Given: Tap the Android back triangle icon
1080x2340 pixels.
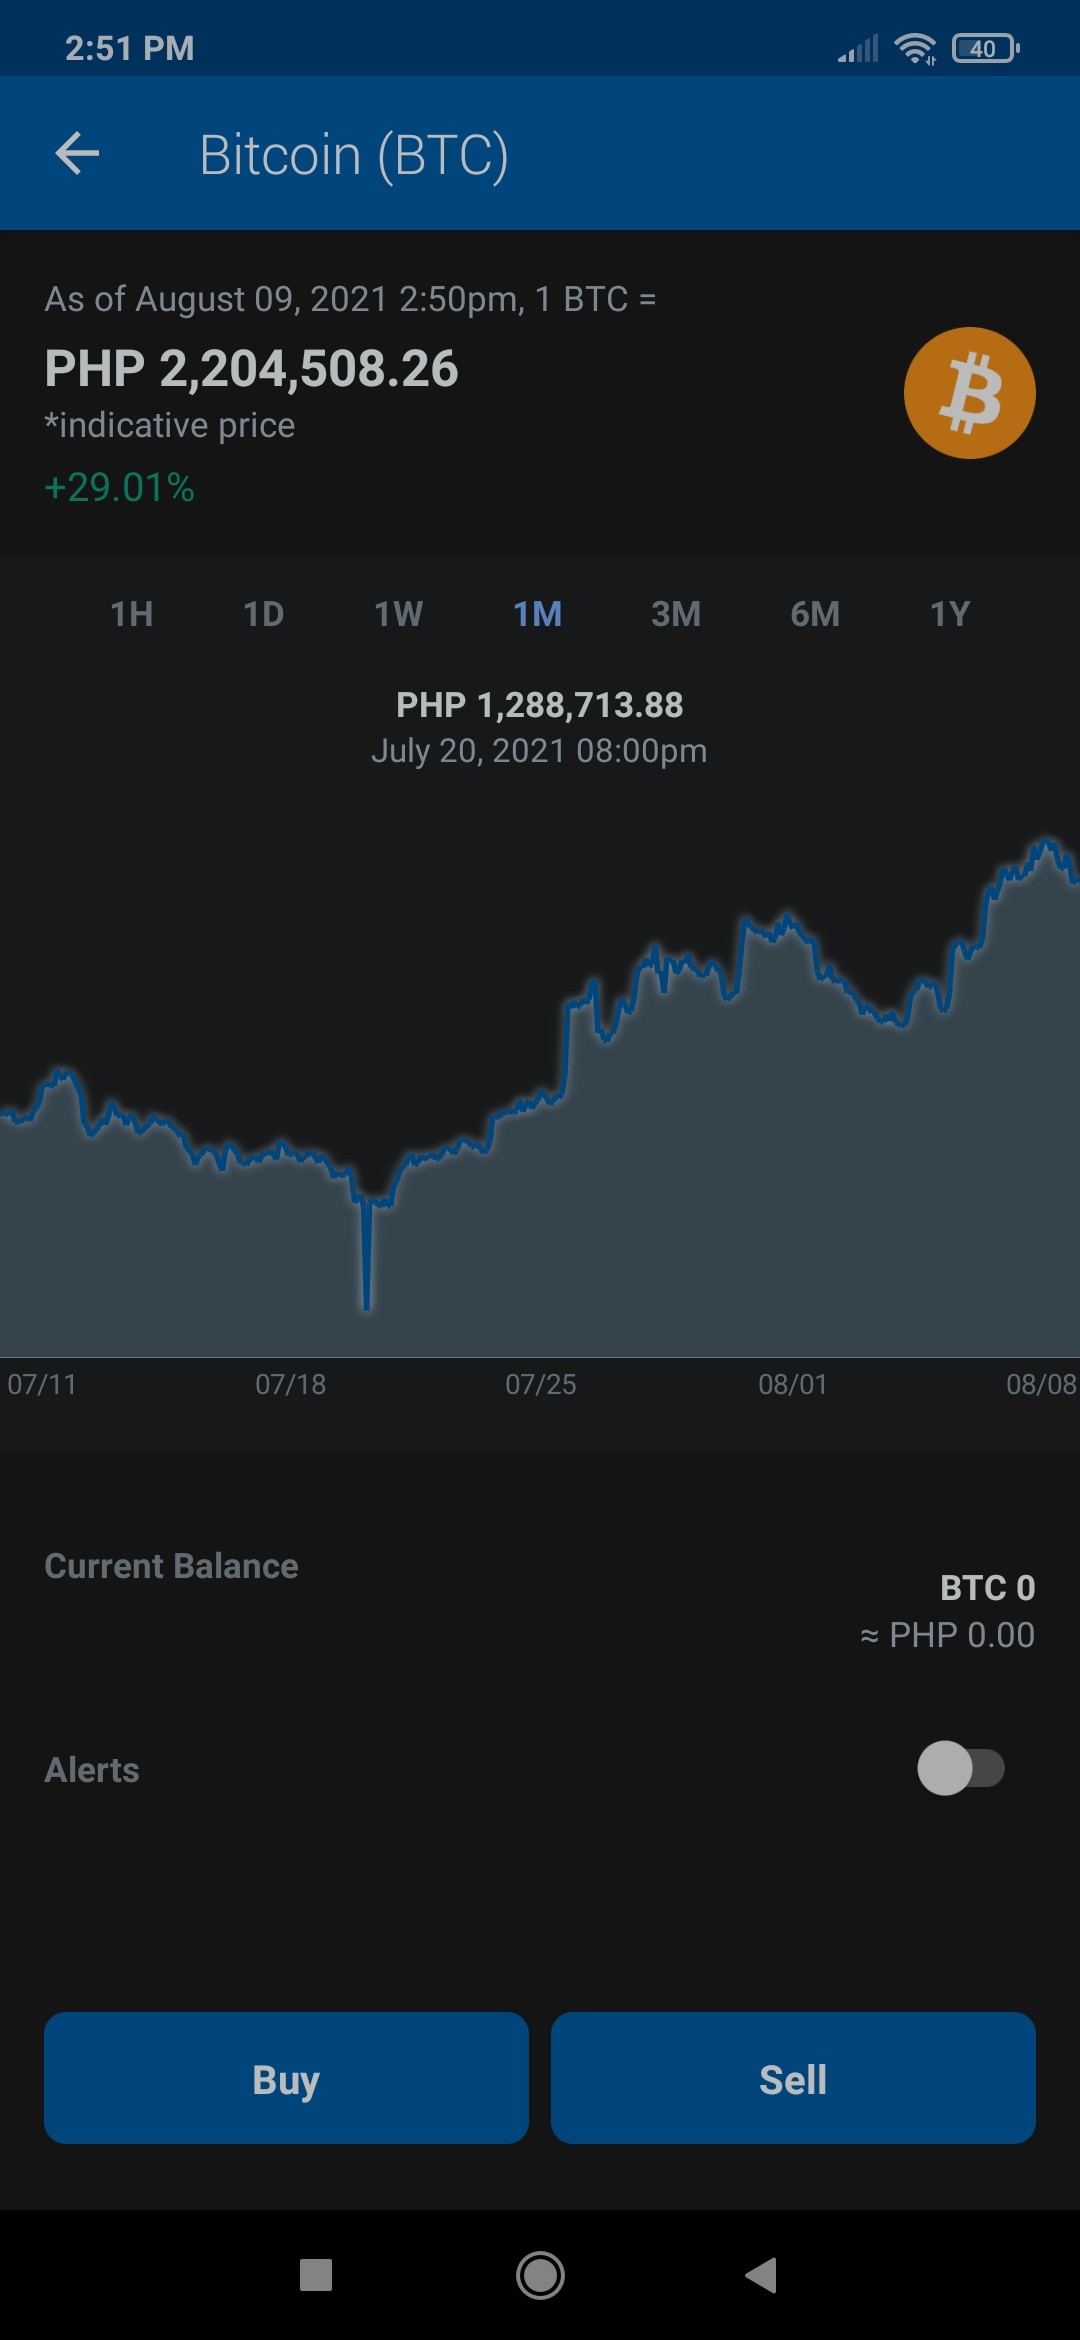Looking at the screenshot, I should tap(761, 2275).
